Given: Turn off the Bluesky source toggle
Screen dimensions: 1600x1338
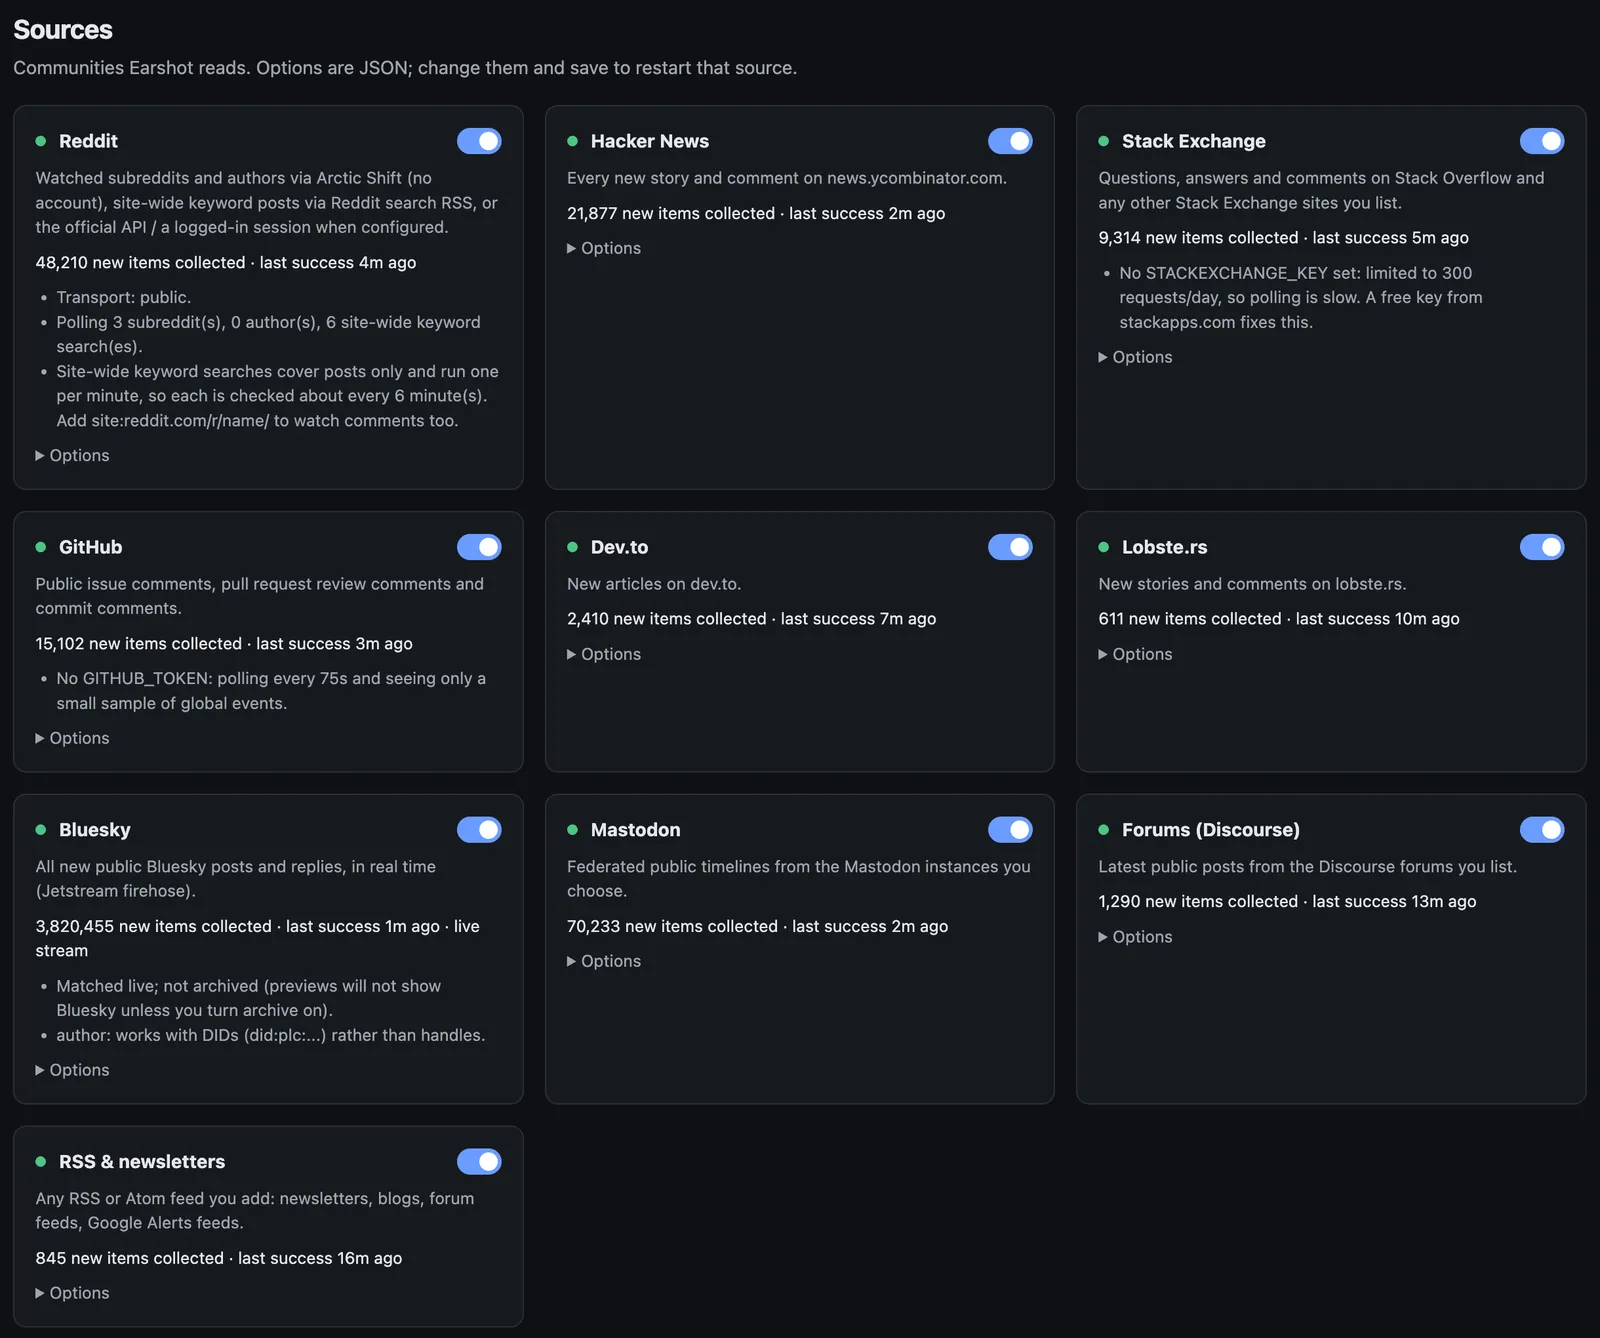Looking at the screenshot, I should coord(479,830).
